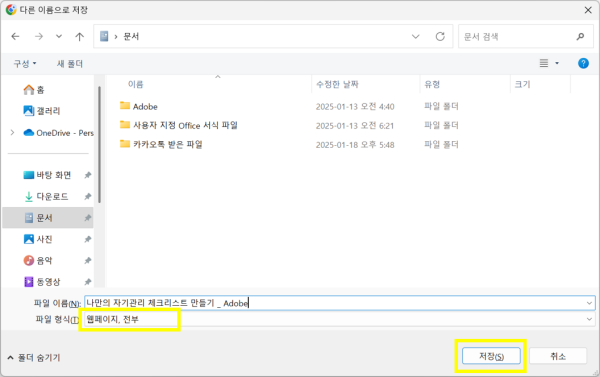Expand the address bar history dropdown
The height and width of the screenshot is (377, 600).
[416, 36]
